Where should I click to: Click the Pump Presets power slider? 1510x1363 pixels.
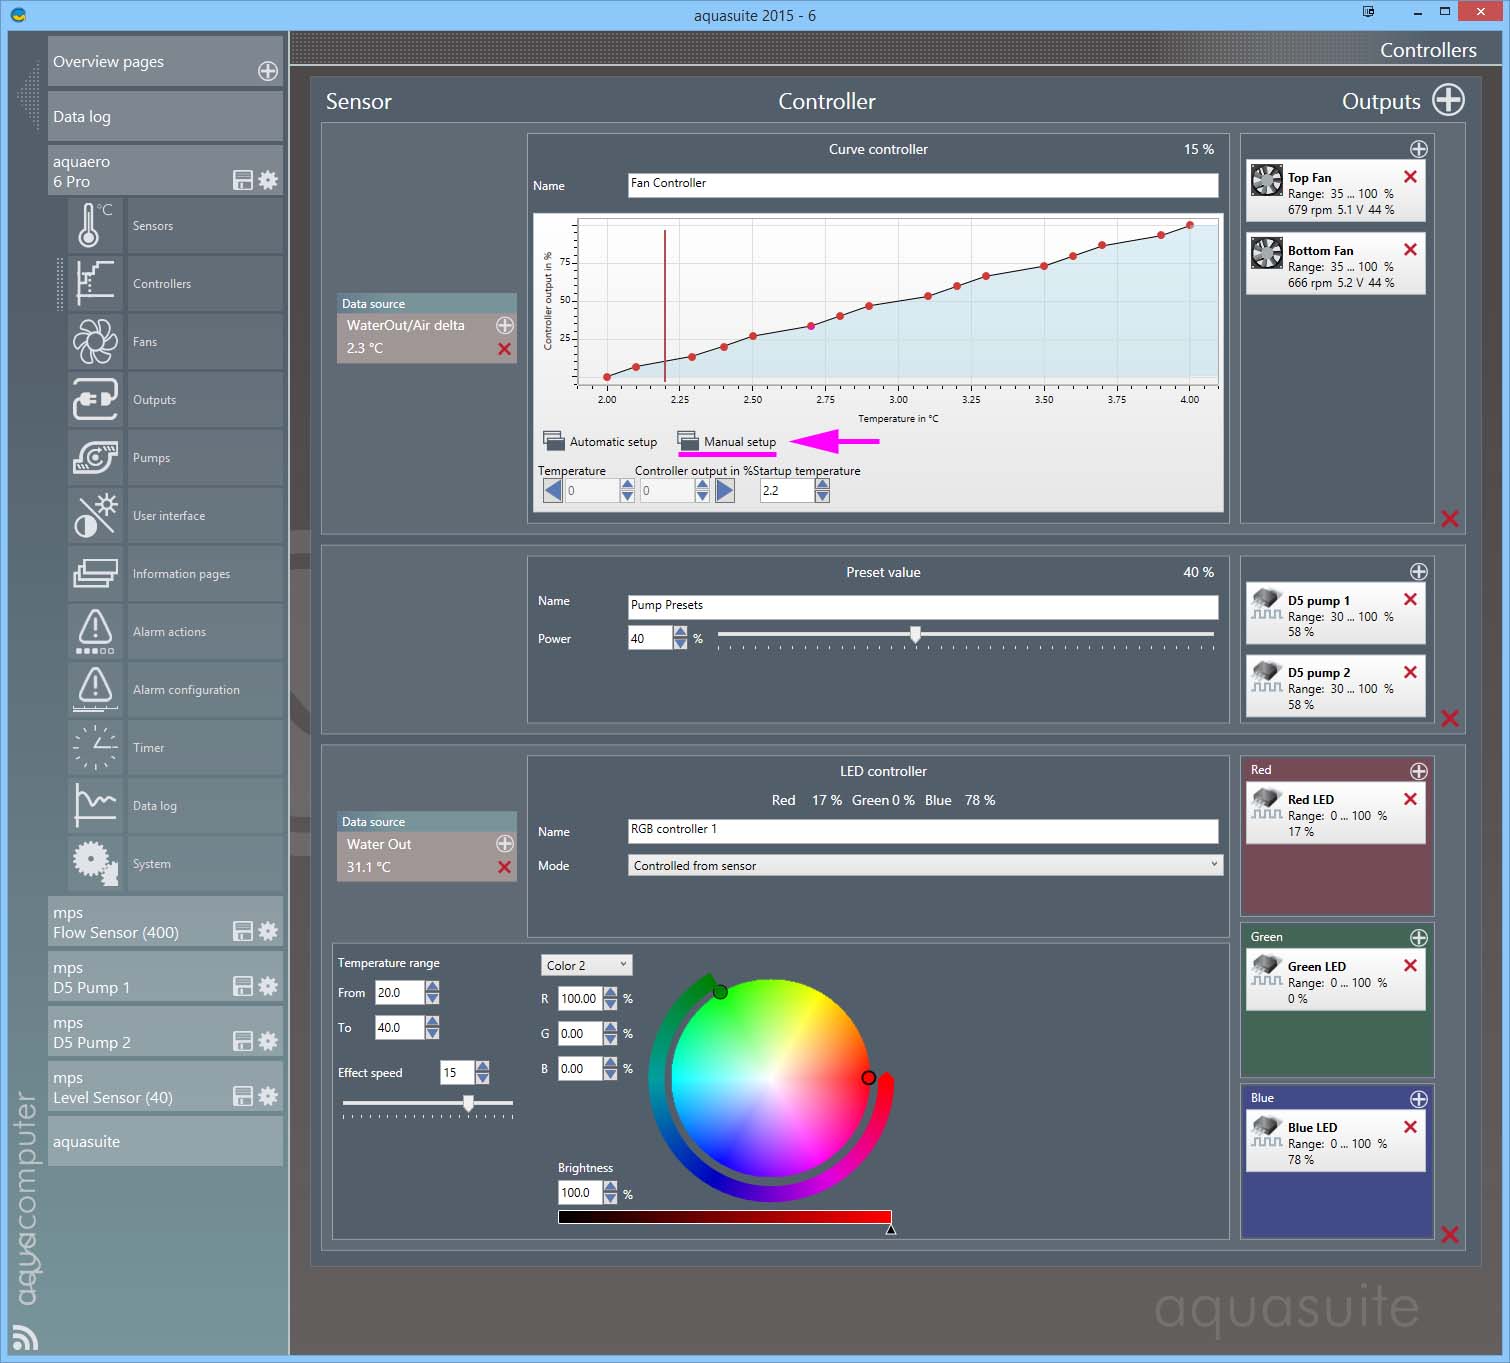915,634
